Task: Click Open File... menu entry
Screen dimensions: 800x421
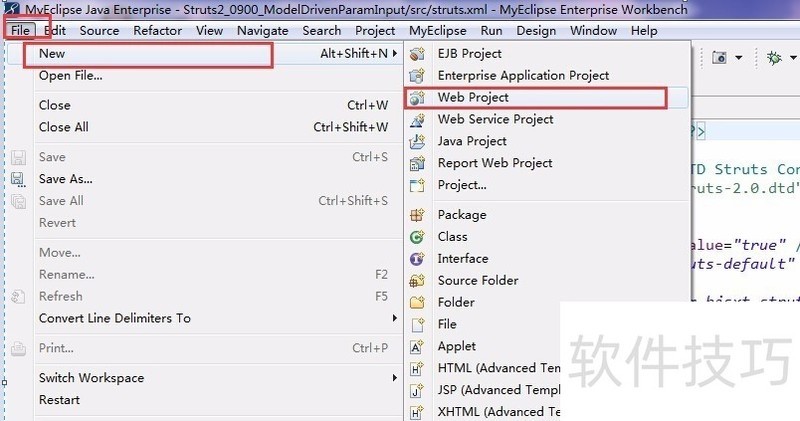Action: coord(70,75)
